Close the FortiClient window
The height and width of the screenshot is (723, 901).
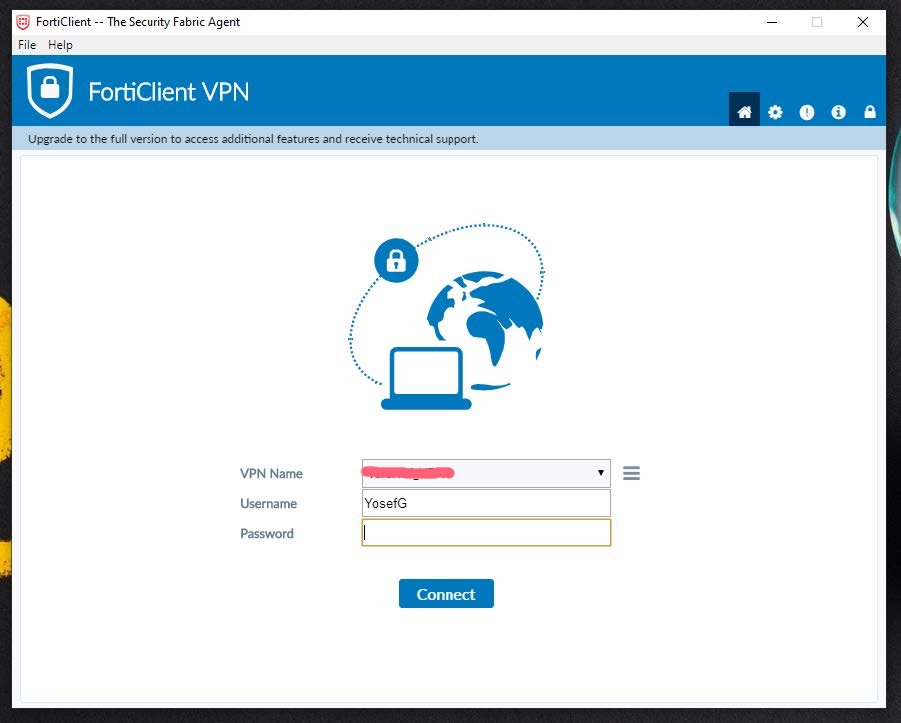click(x=863, y=22)
